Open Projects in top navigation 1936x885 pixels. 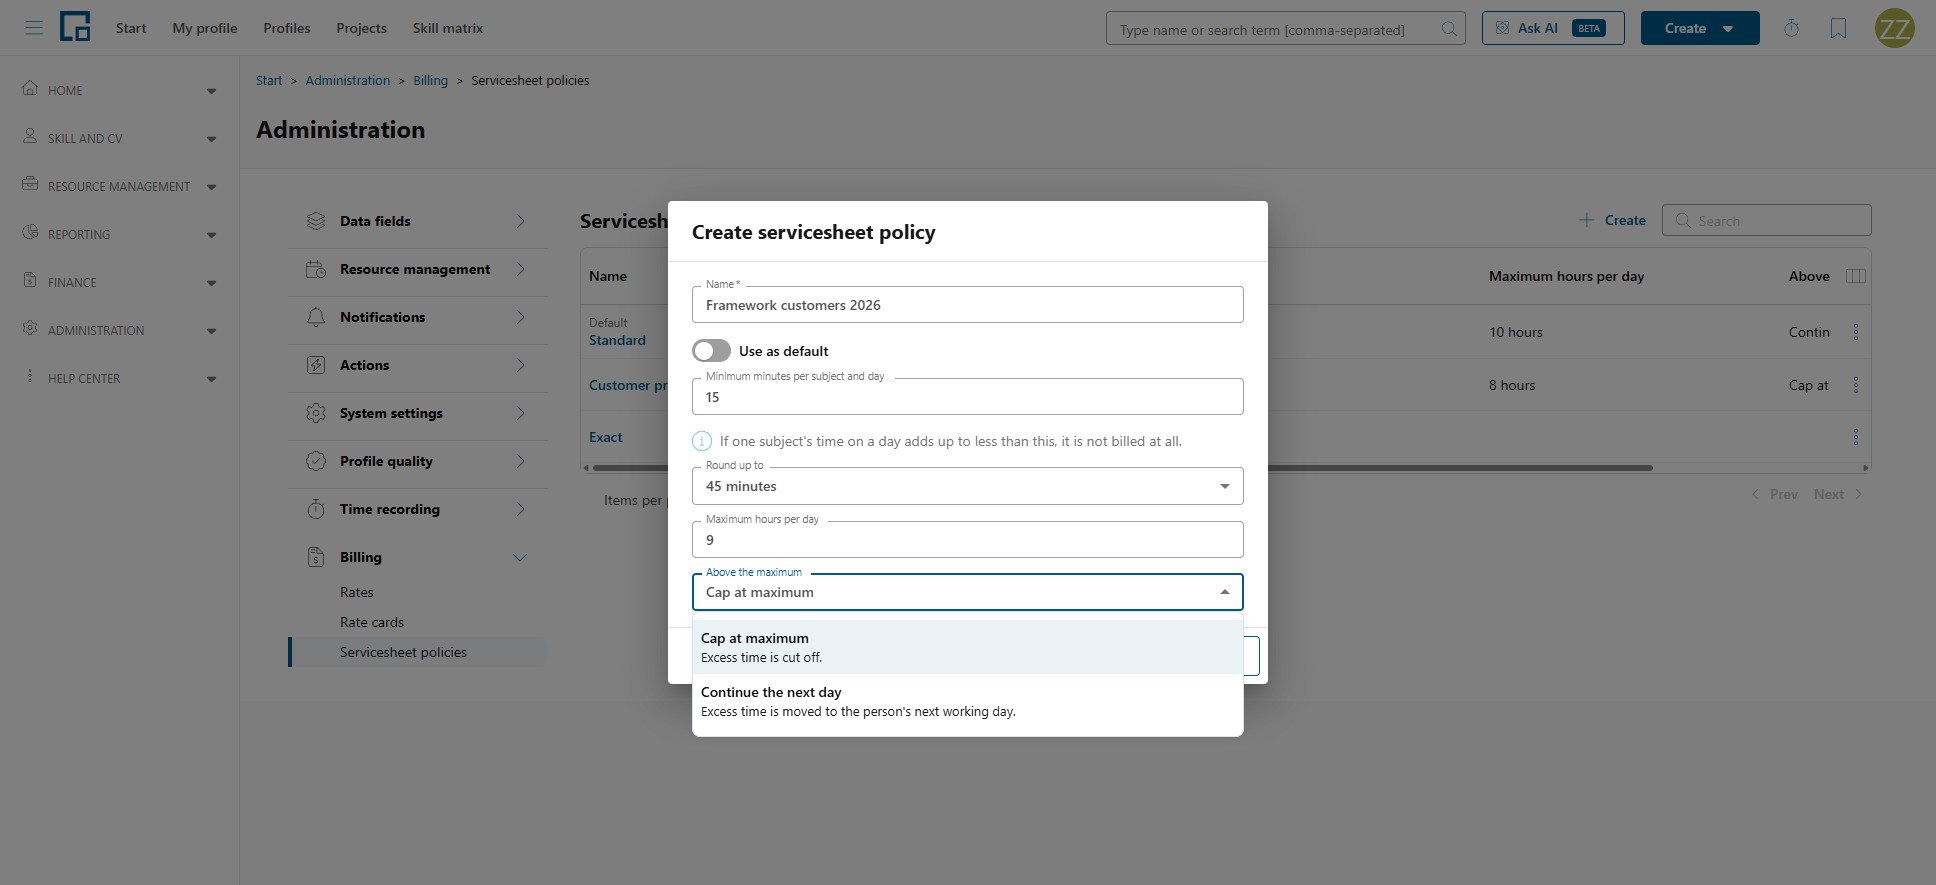(x=362, y=28)
